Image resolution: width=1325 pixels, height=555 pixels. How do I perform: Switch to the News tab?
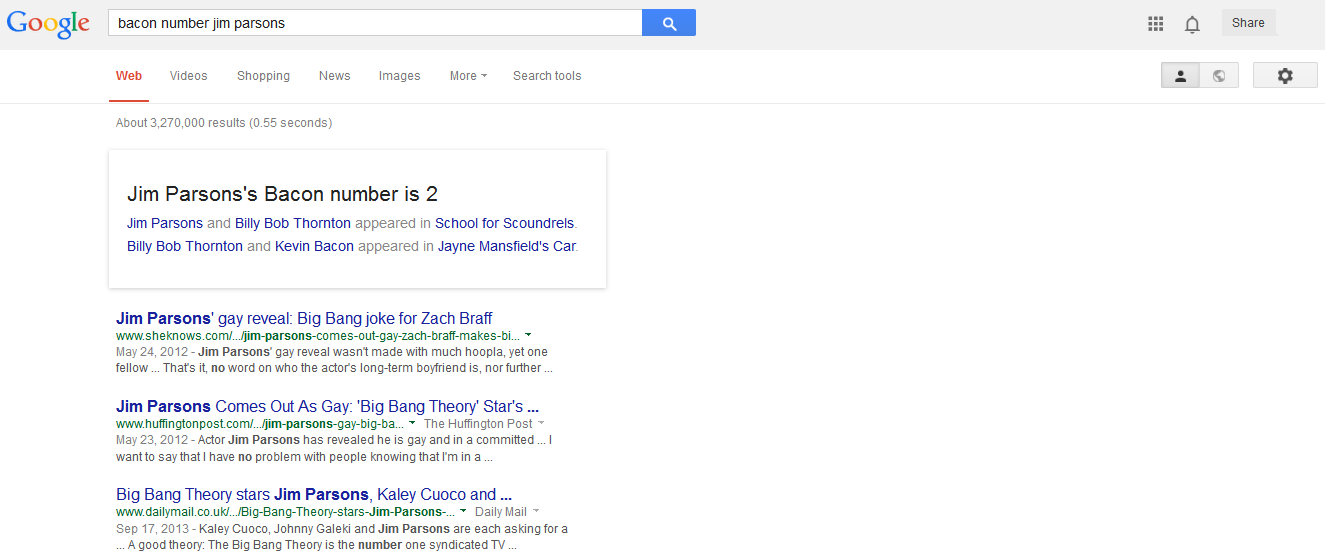point(335,76)
